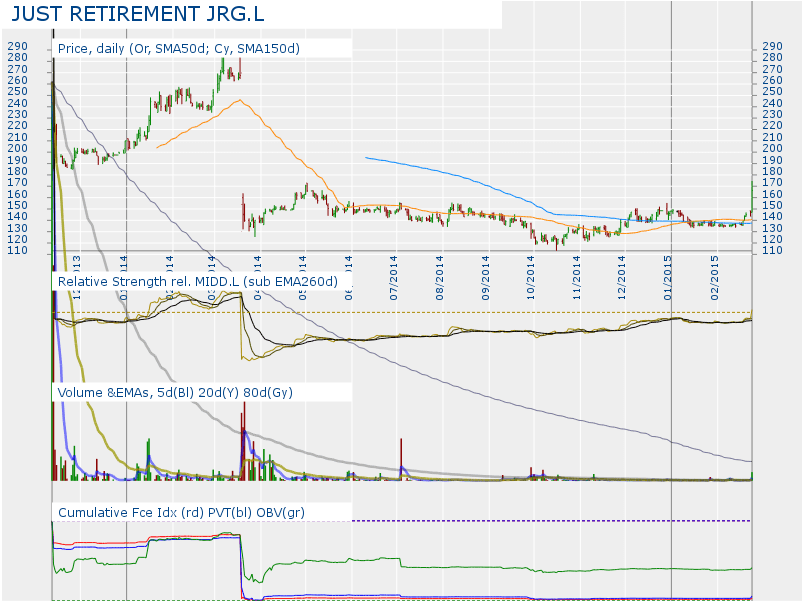Click the 11/2014 date axis label
The image size is (802, 601).
(x=576, y=278)
